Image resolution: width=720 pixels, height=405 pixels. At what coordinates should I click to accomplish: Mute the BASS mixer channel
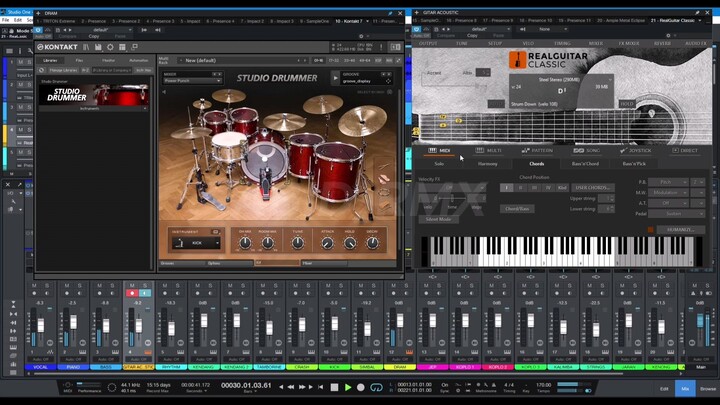pos(99,286)
